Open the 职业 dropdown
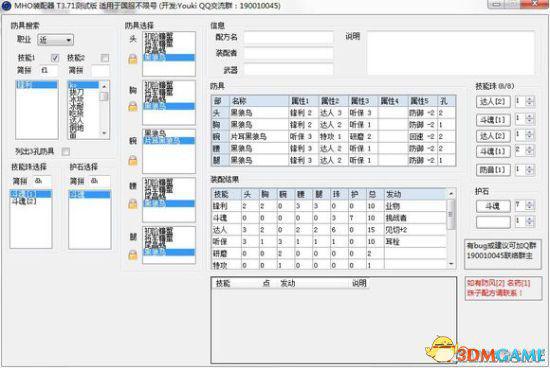The image size is (550, 368). 55,40
